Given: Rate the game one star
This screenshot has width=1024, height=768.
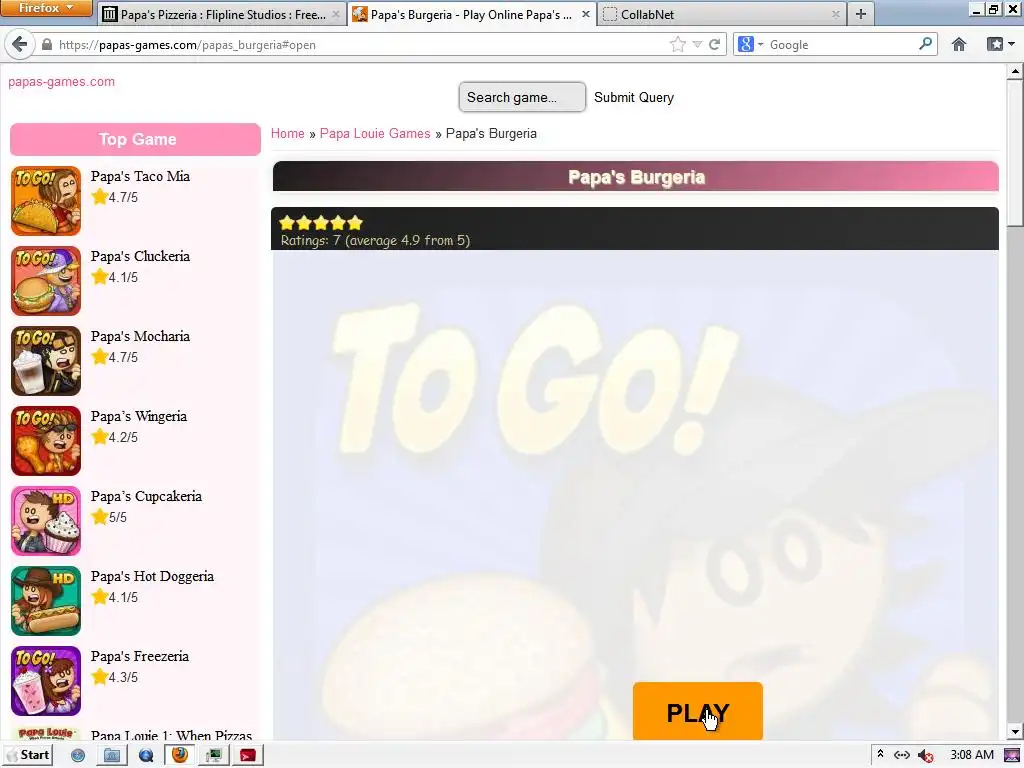Looking at the screenshot, I should click(x=287, y=223).
